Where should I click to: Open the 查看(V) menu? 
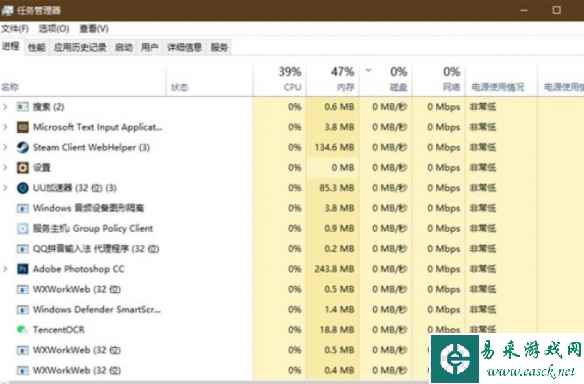94,29
